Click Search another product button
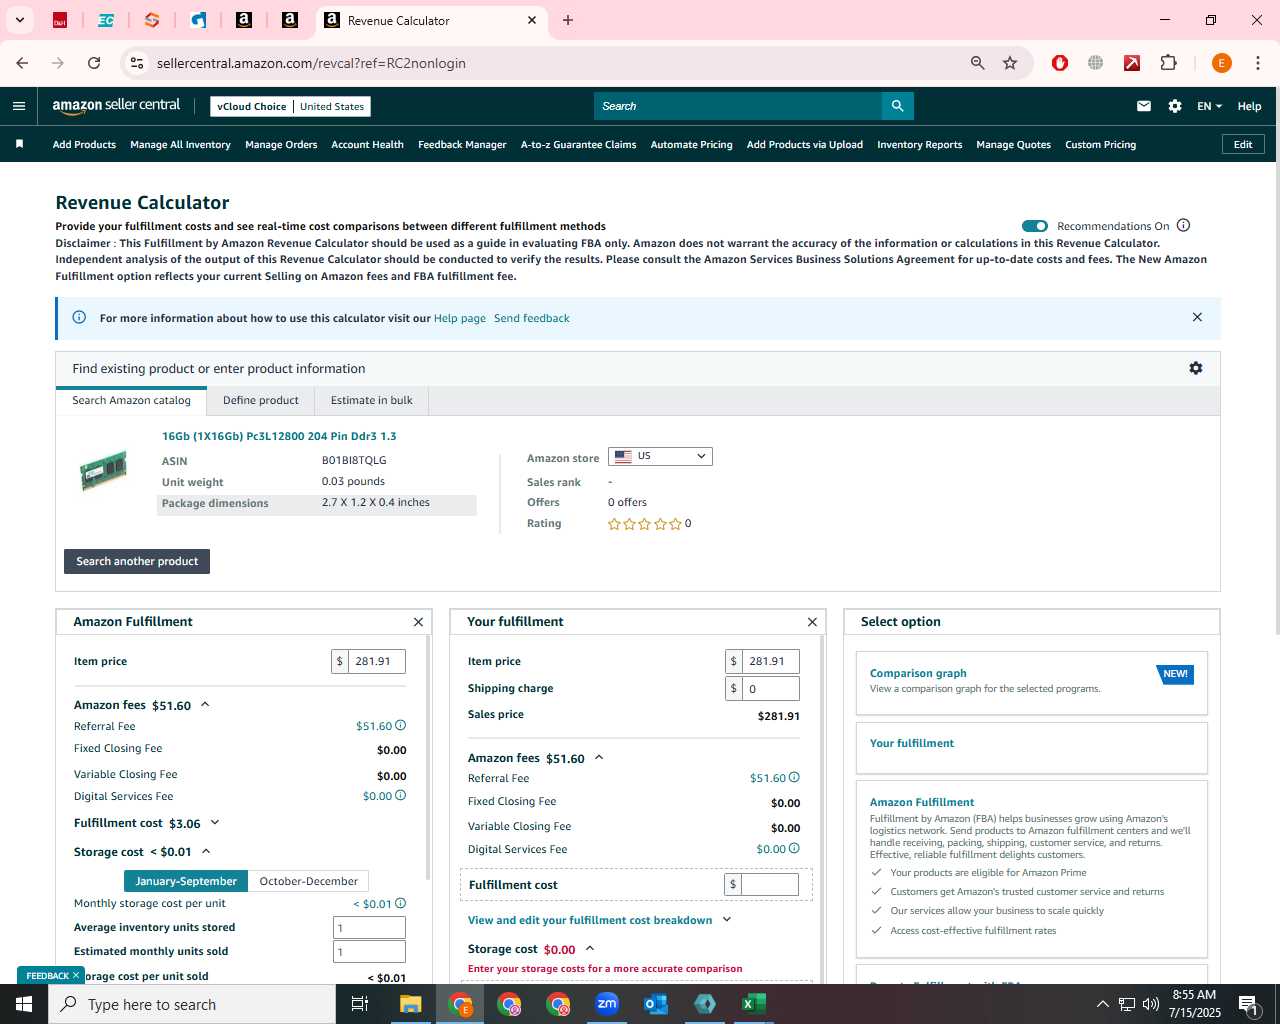 tap(137, 561)
